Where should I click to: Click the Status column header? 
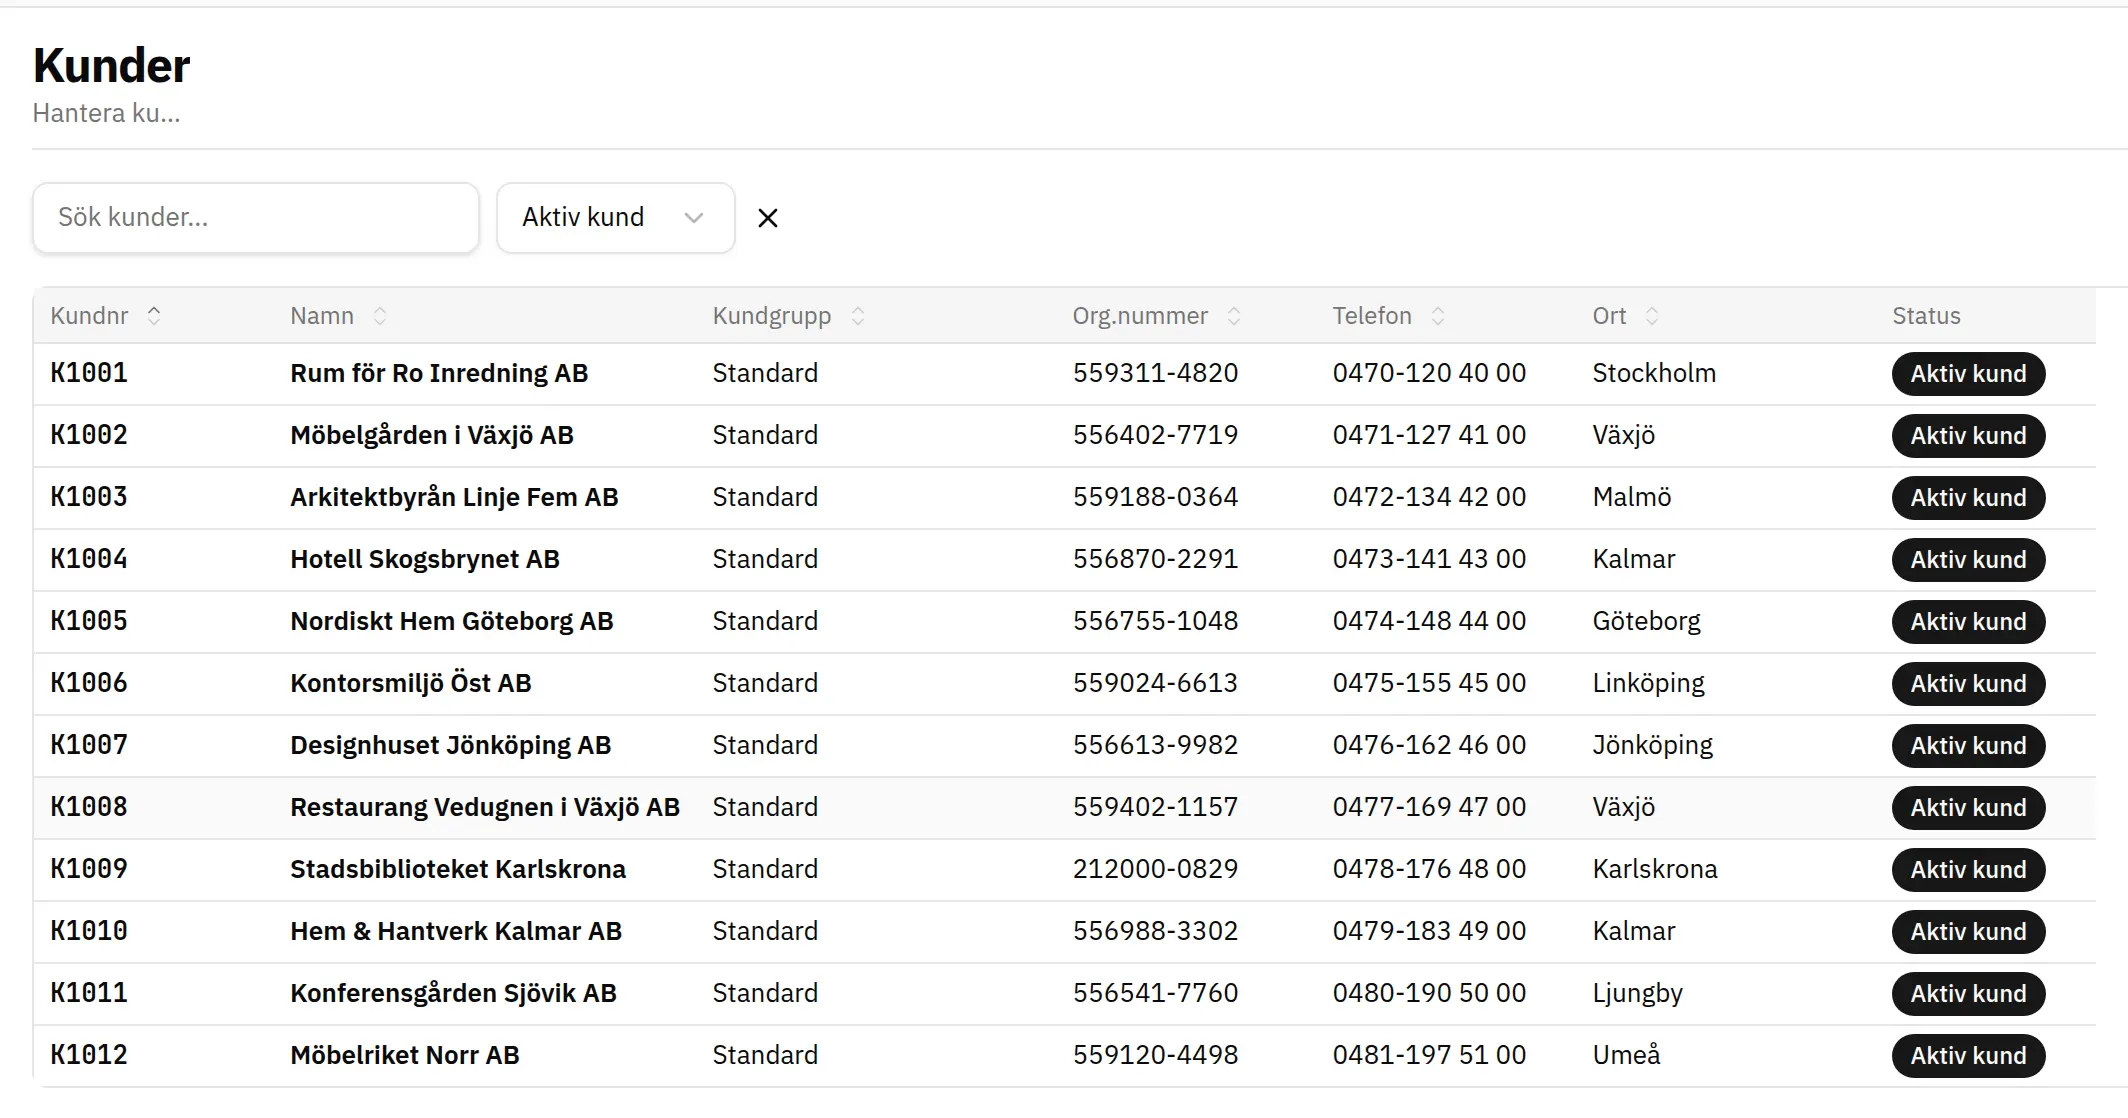point(1926,316)
